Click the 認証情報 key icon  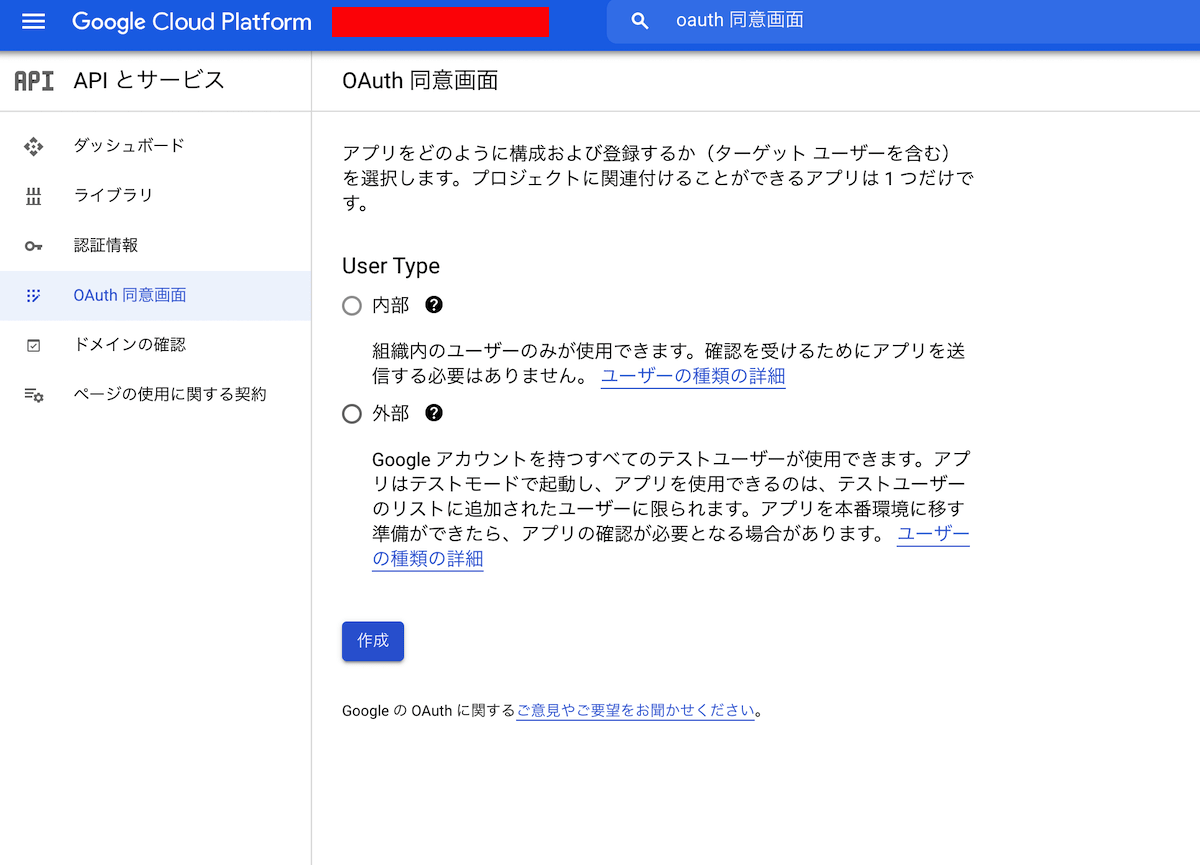point(34,246)
